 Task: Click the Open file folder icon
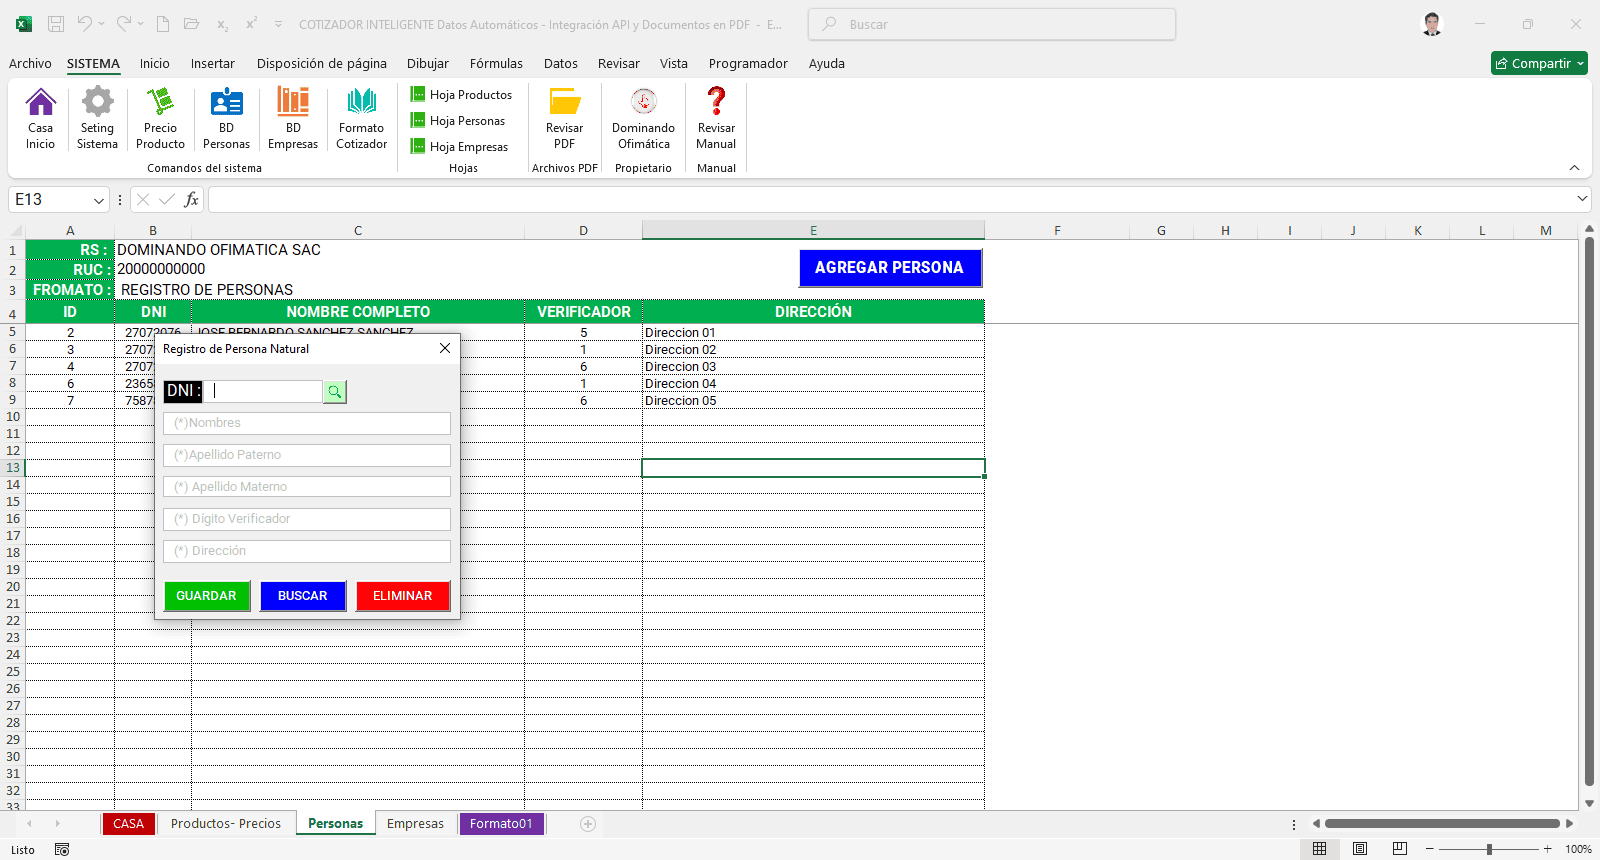click(x=192, y=24)
